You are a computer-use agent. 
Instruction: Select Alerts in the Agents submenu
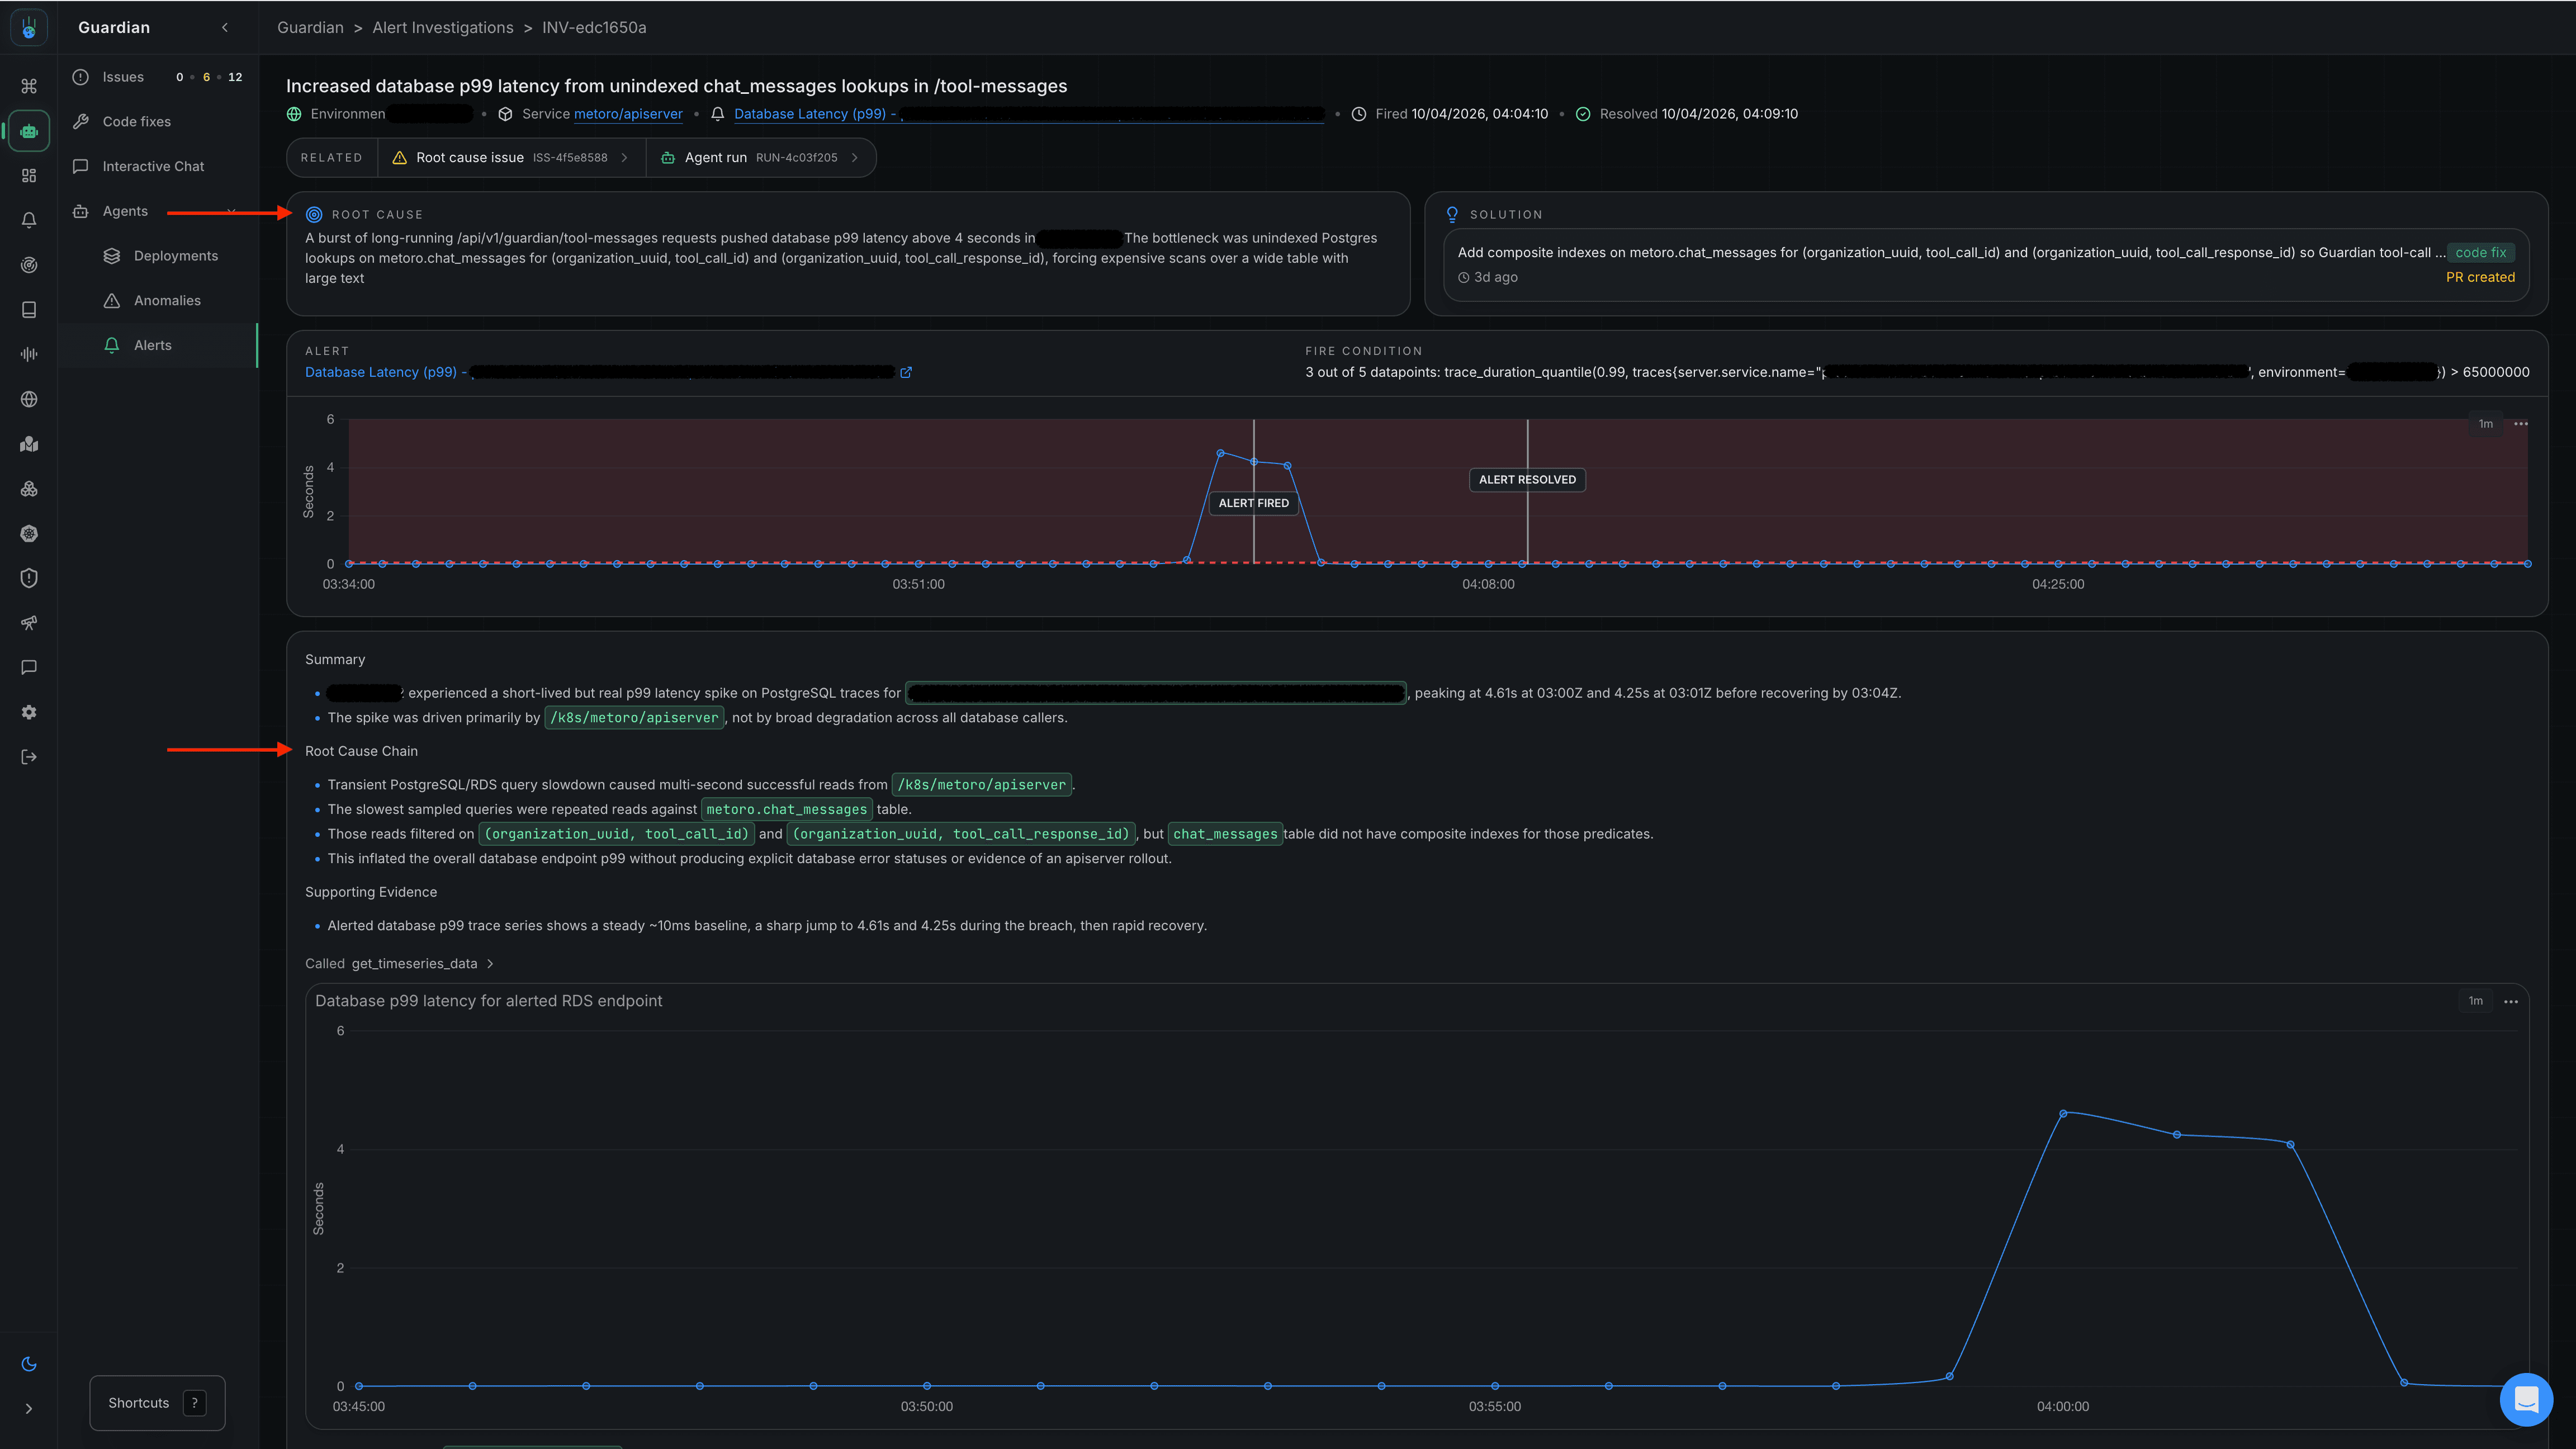tap(153, 344)
